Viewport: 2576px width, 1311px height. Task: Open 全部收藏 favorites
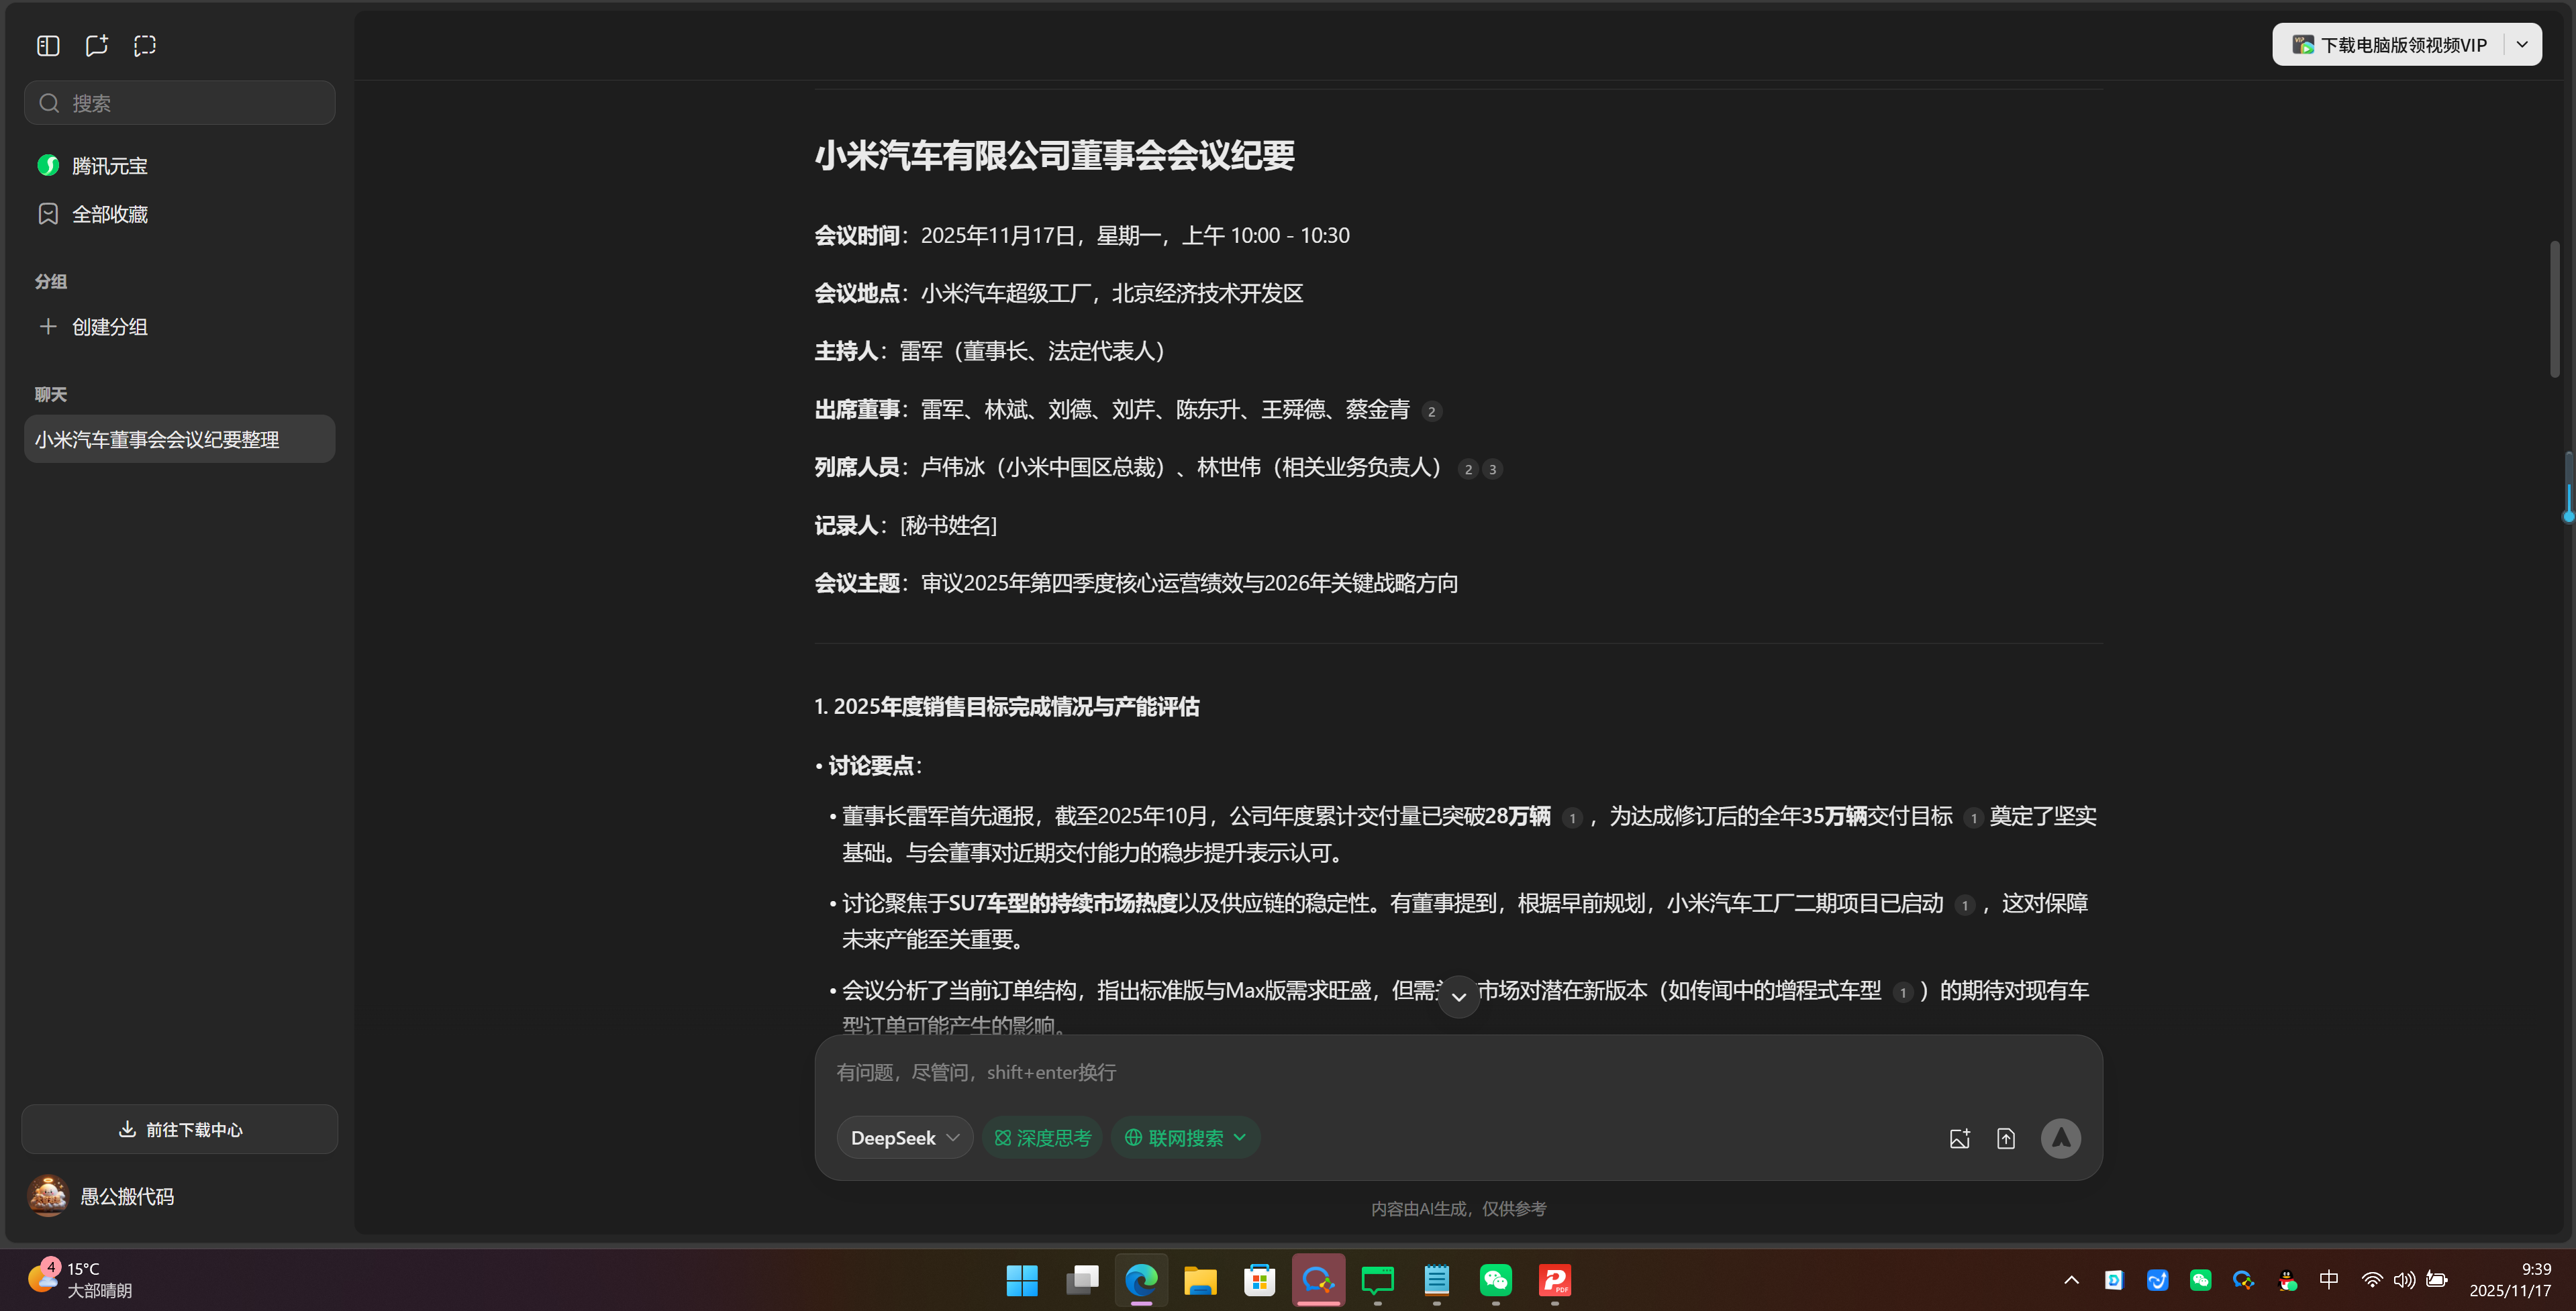110,213
